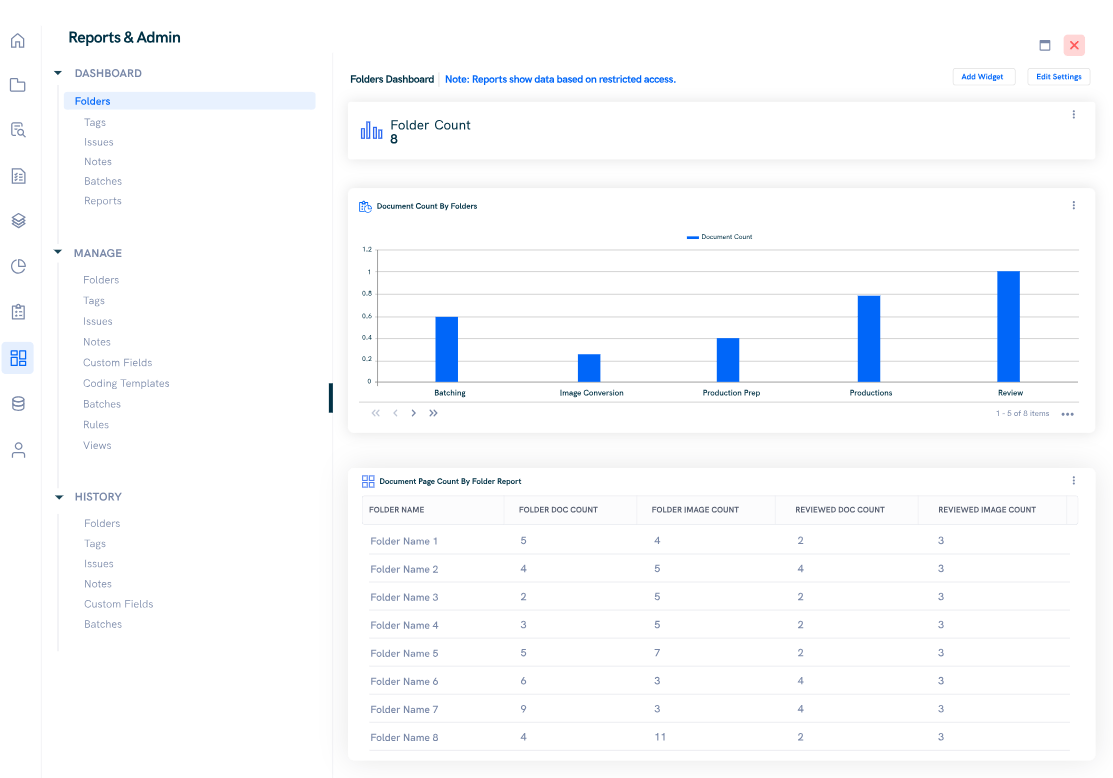
Task: Open the clipboard icon in left rail
Action: tap(18, 312)
